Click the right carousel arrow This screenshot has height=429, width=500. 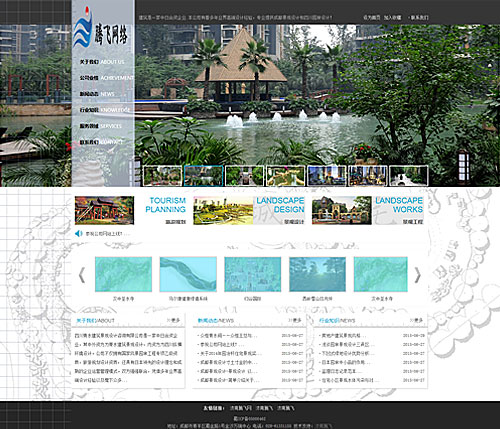(417, 275)
